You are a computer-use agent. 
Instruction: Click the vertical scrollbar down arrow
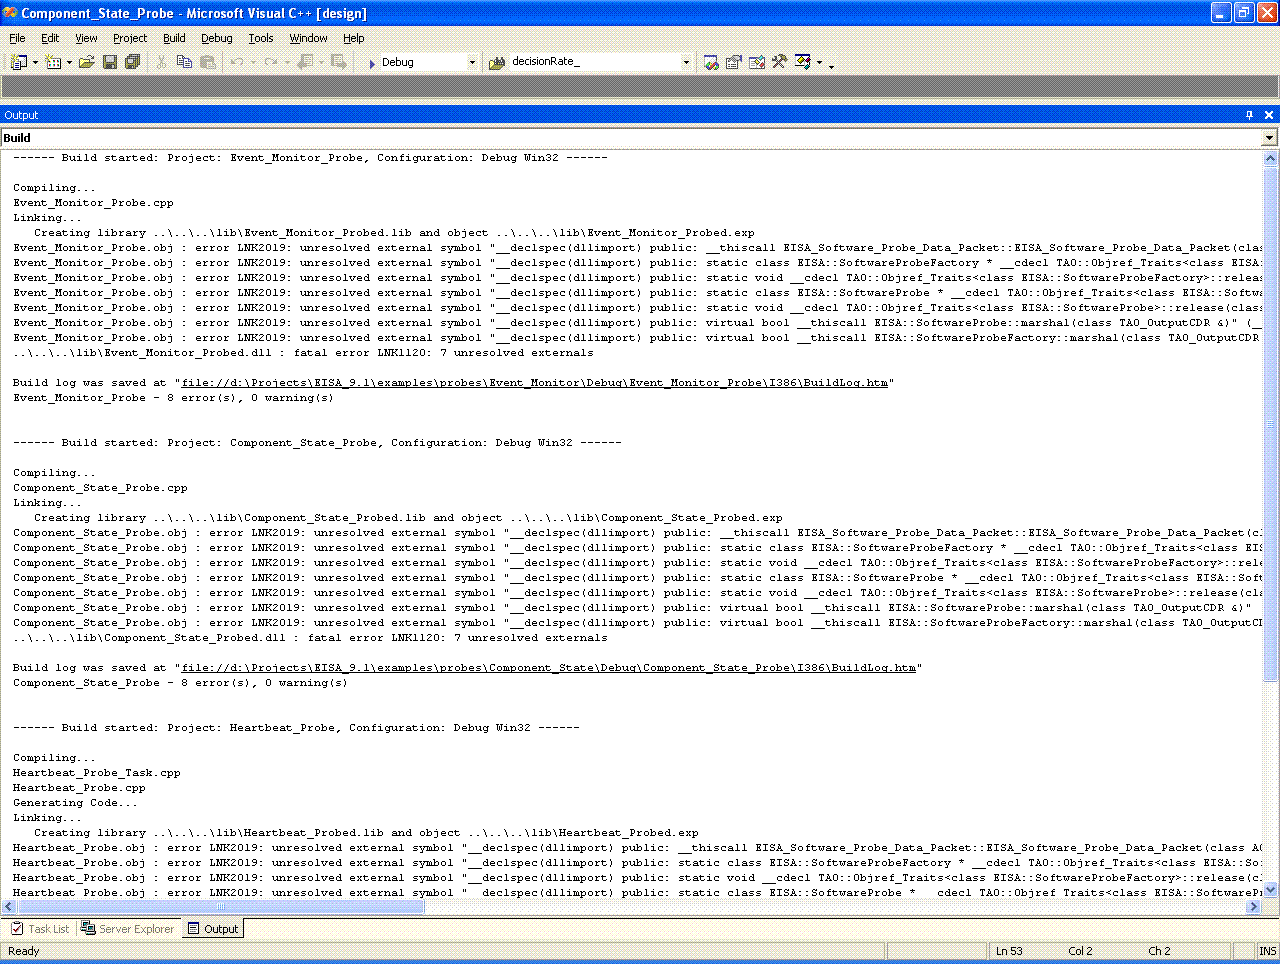click(x=1271, y=889)
